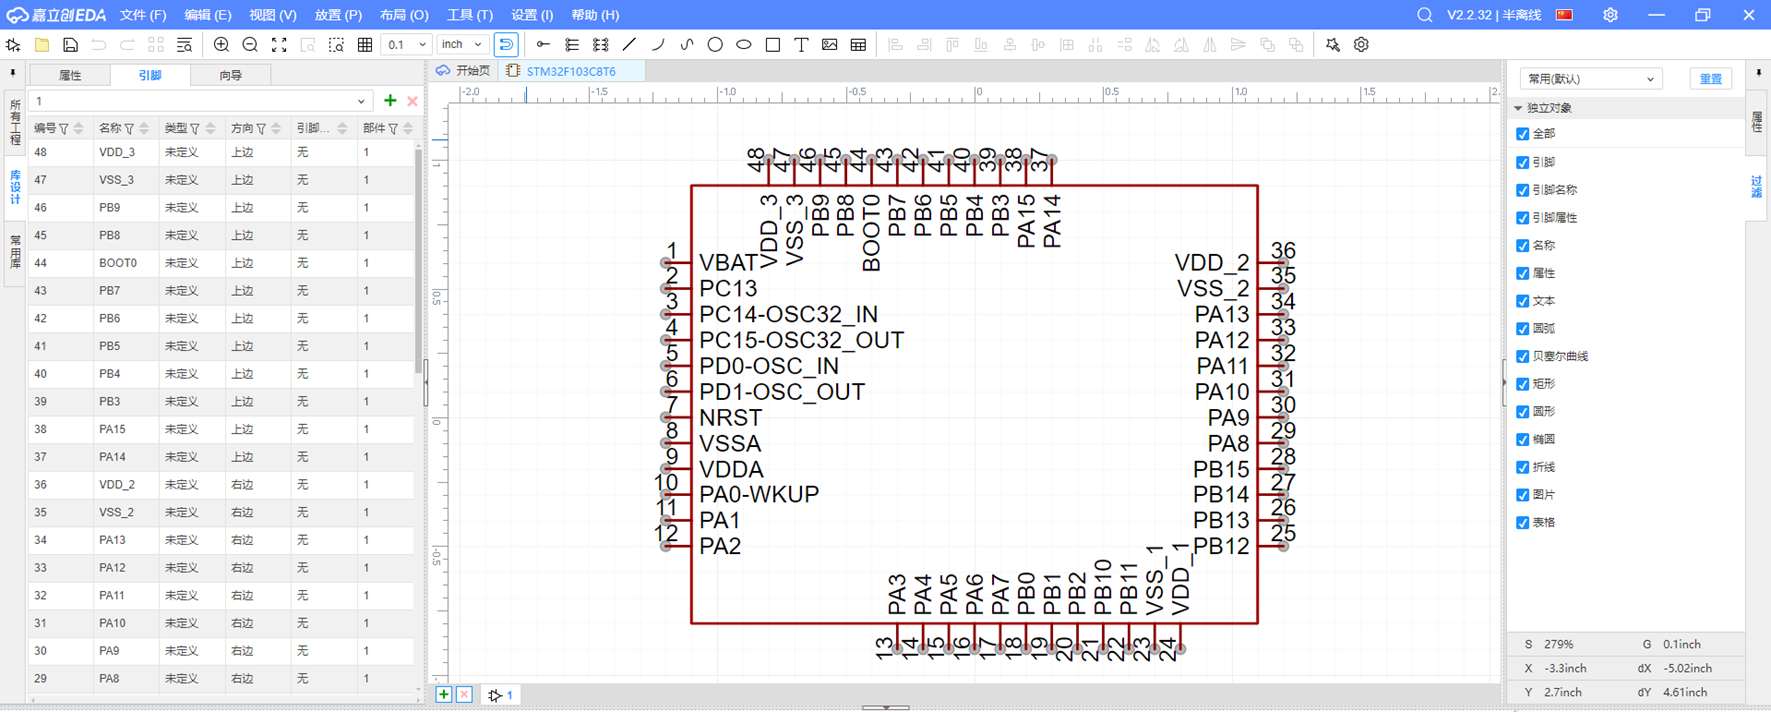Click the snap toggle icon beside inch
Screen dimensions: 1771x712
(x=507, y=45)
